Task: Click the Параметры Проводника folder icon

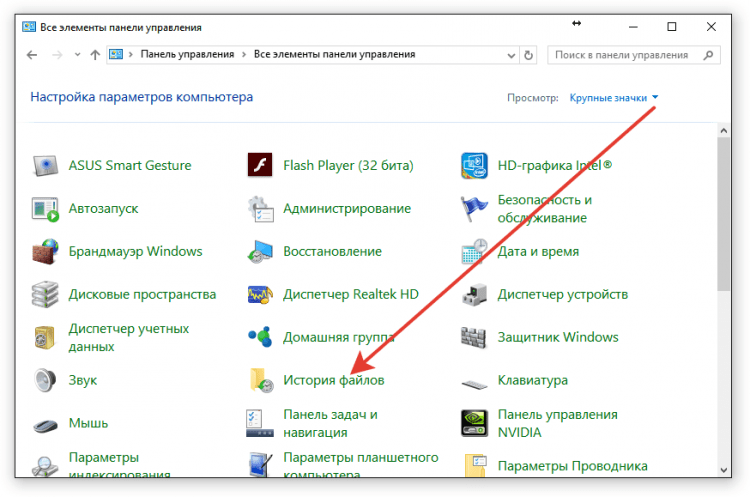Action: tap(475, 465)
